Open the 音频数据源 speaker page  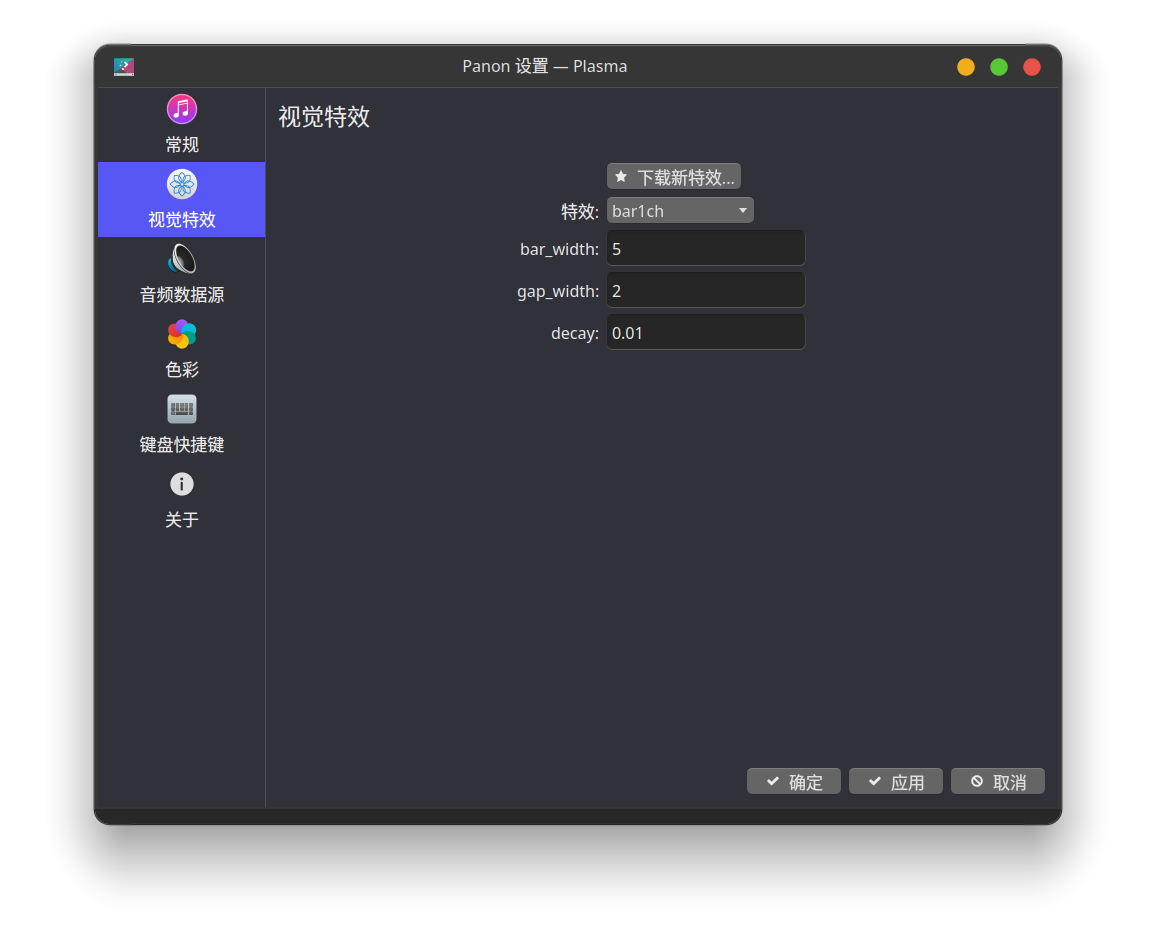pos(181,275)
